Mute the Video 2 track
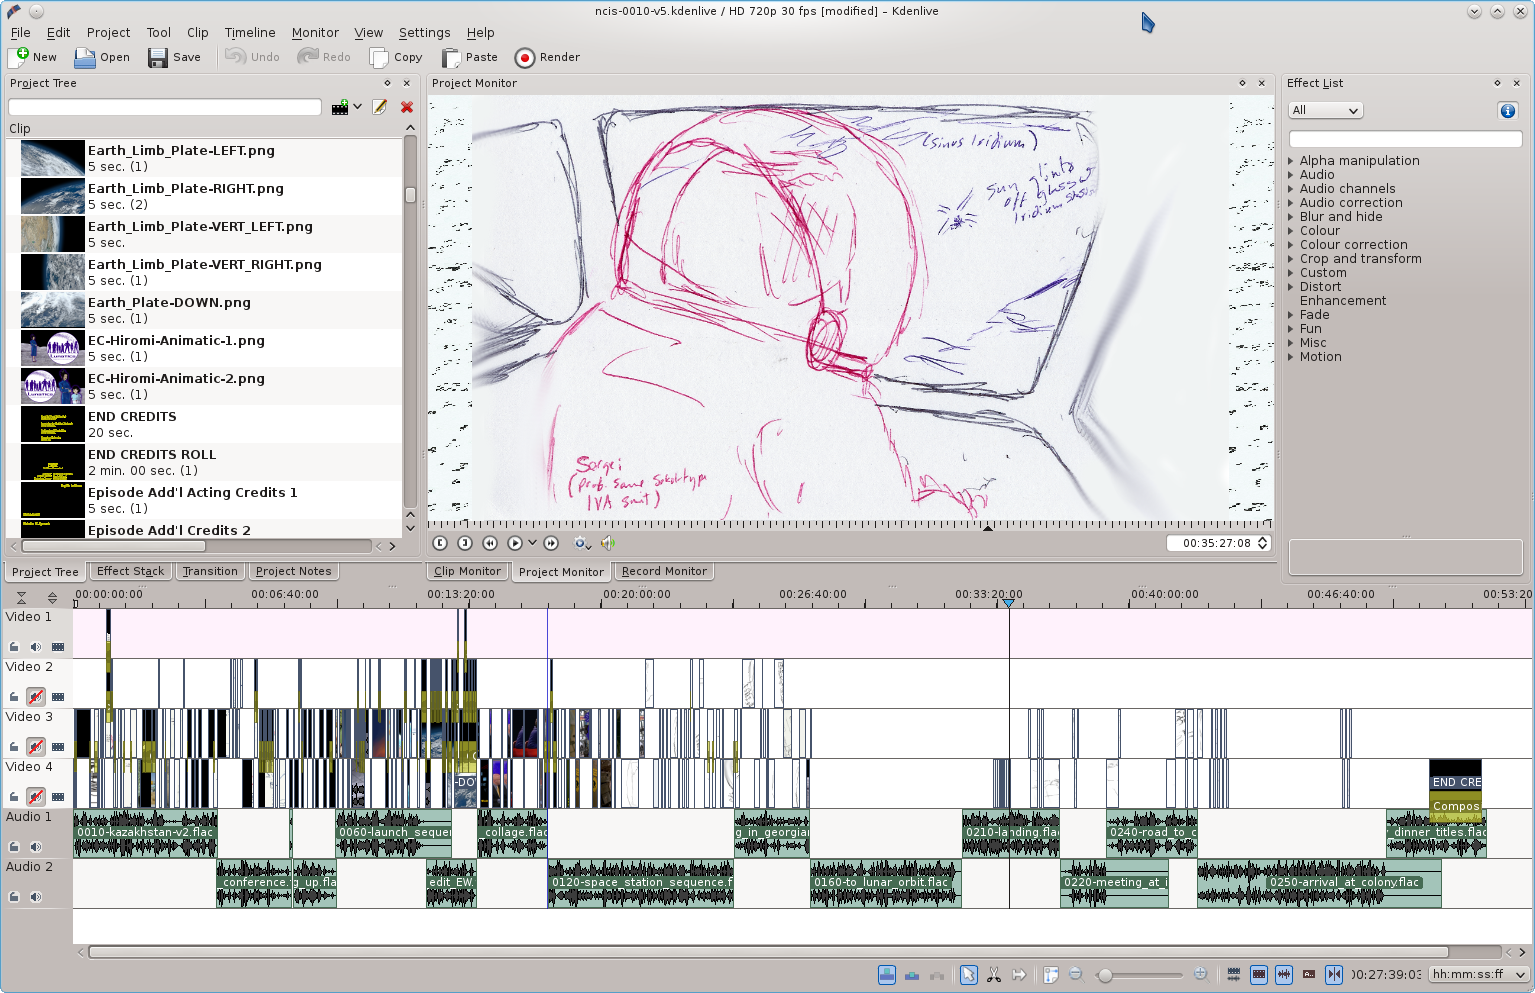Viewport: 1535px width, 993px height. [35, 697]
